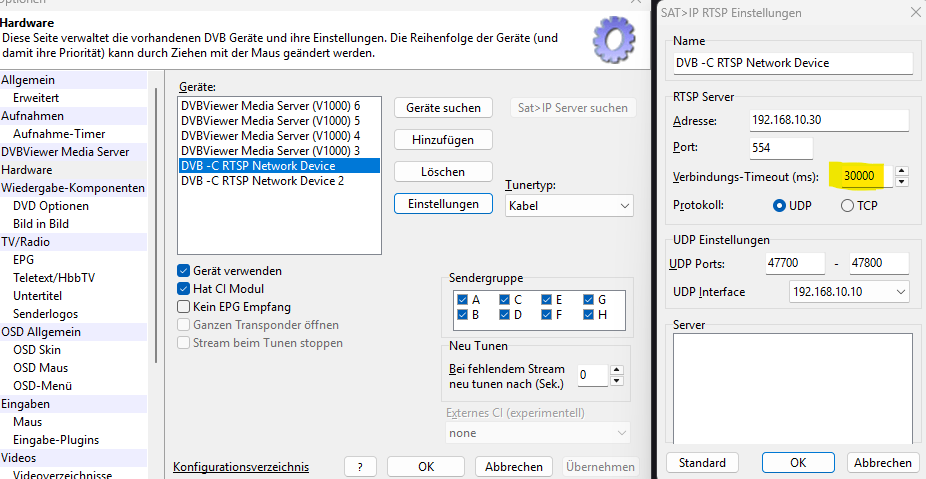Uncheck Sendergruppe G
The image size is (926, 479).
588,299
